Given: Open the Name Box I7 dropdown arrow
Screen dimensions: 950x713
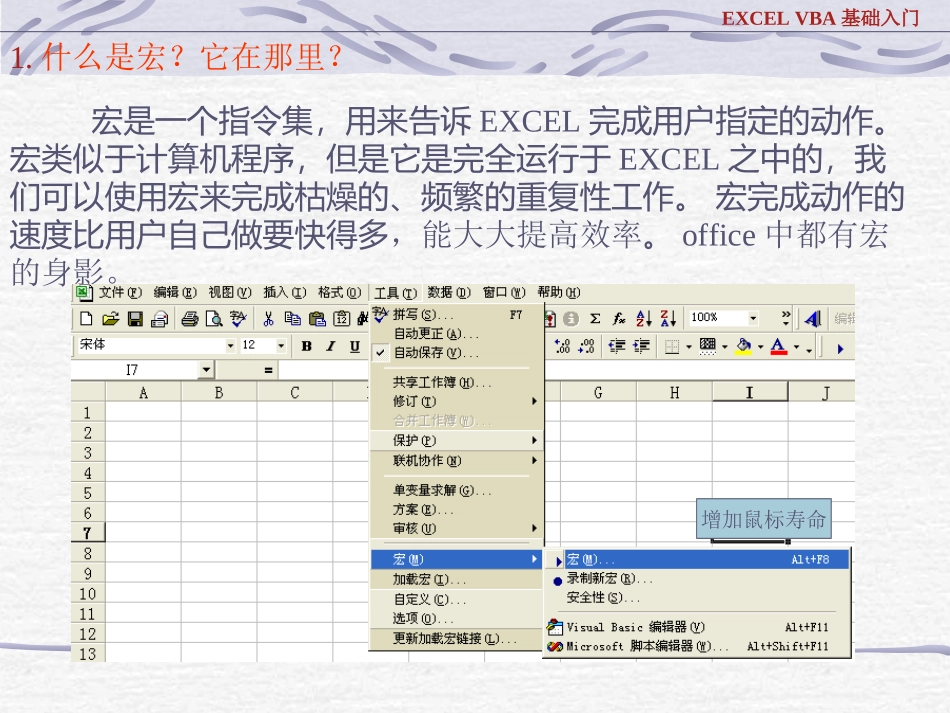Looking at the screenshot, I should [207, 370].
